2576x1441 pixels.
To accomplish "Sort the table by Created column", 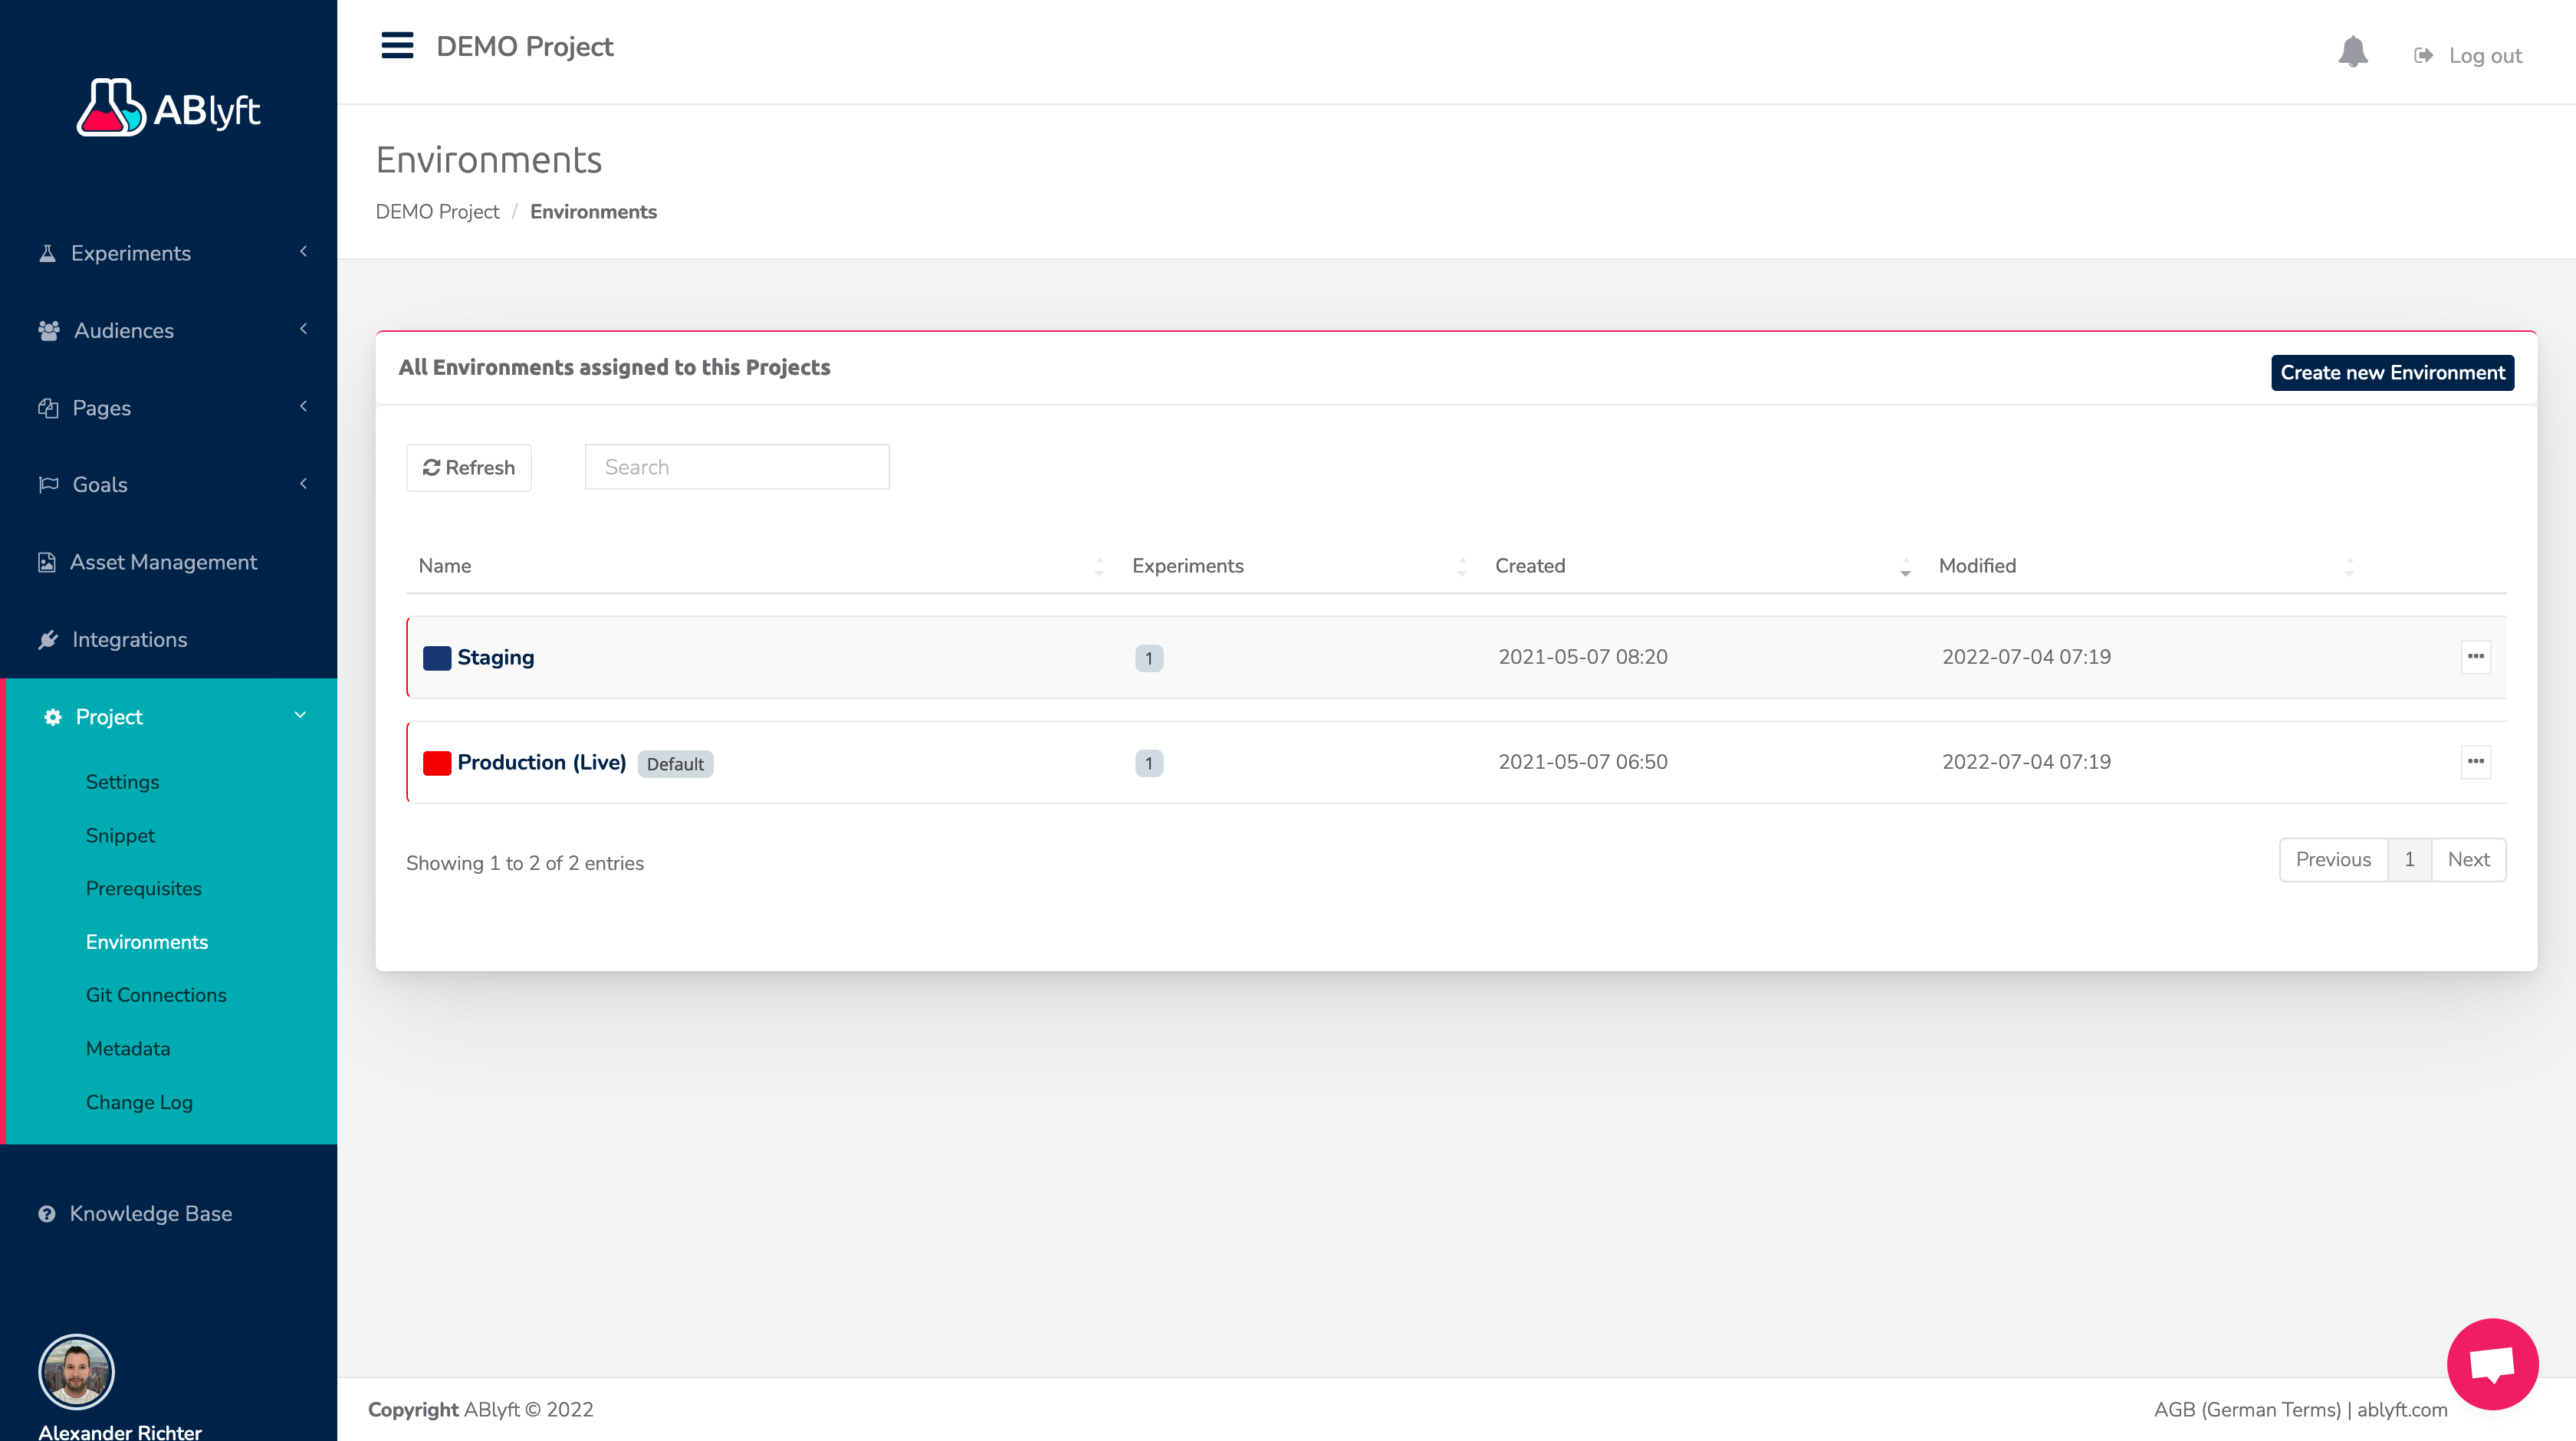I will [x=1530, y=566].
